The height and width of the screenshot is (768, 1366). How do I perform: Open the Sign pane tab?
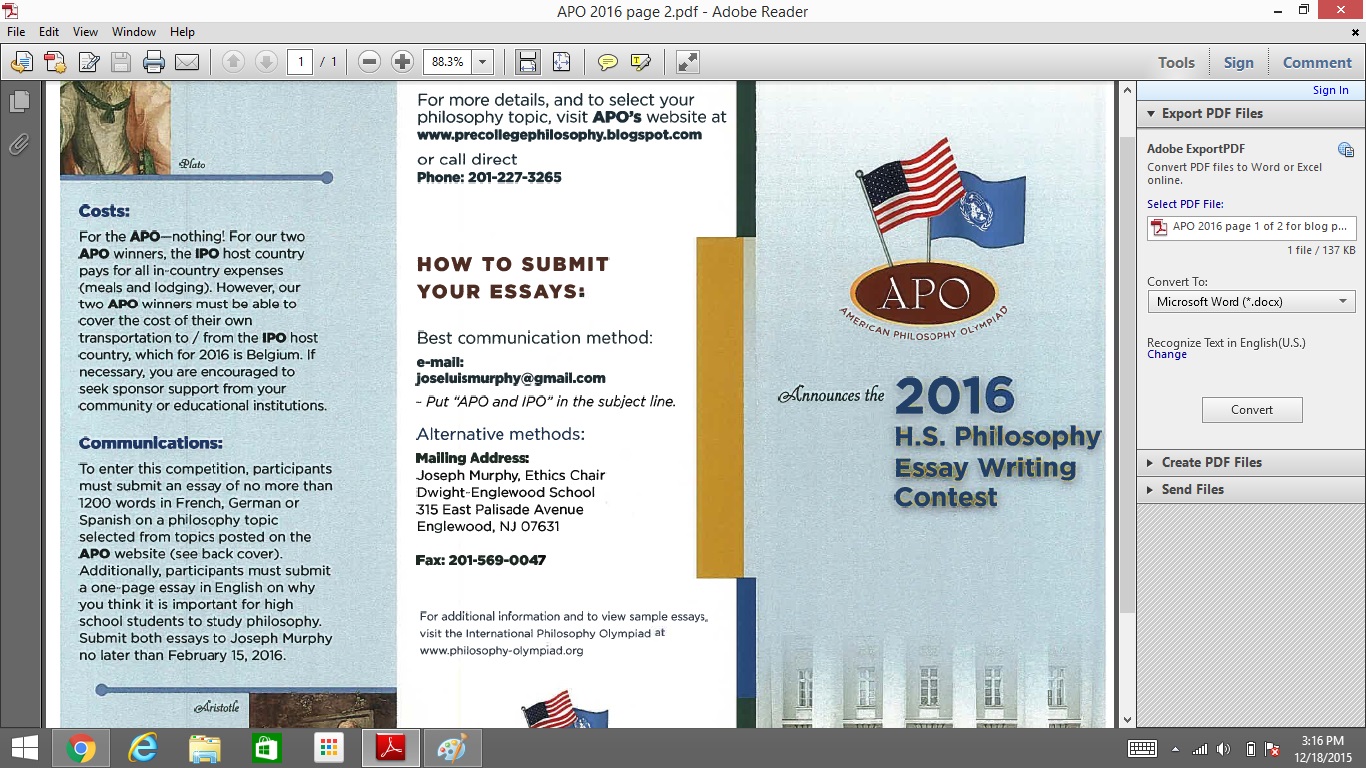pos(1238,62)
